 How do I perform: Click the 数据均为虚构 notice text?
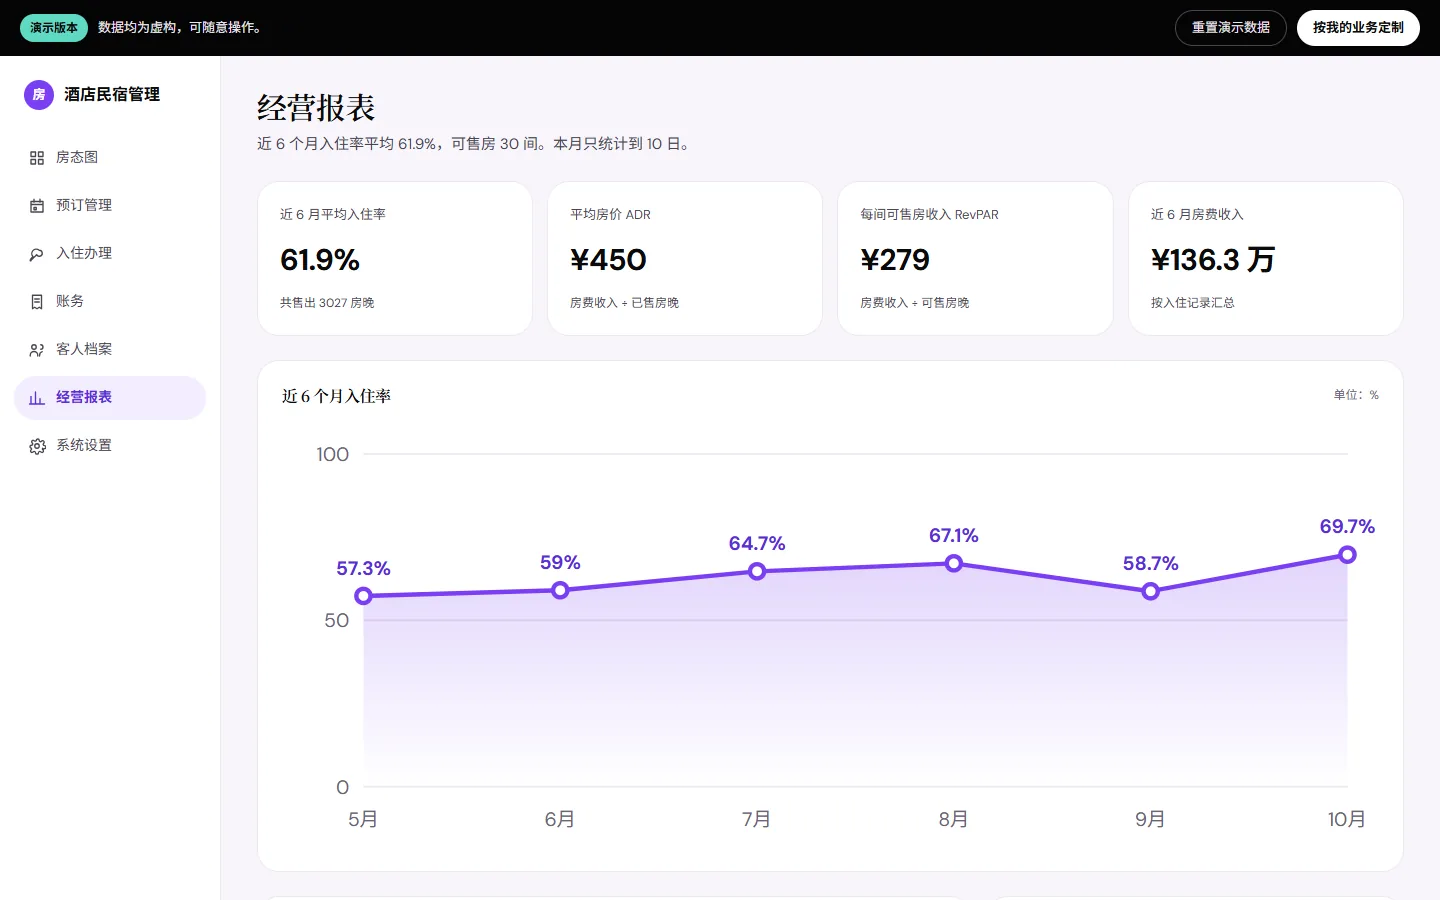pos(181,28)
